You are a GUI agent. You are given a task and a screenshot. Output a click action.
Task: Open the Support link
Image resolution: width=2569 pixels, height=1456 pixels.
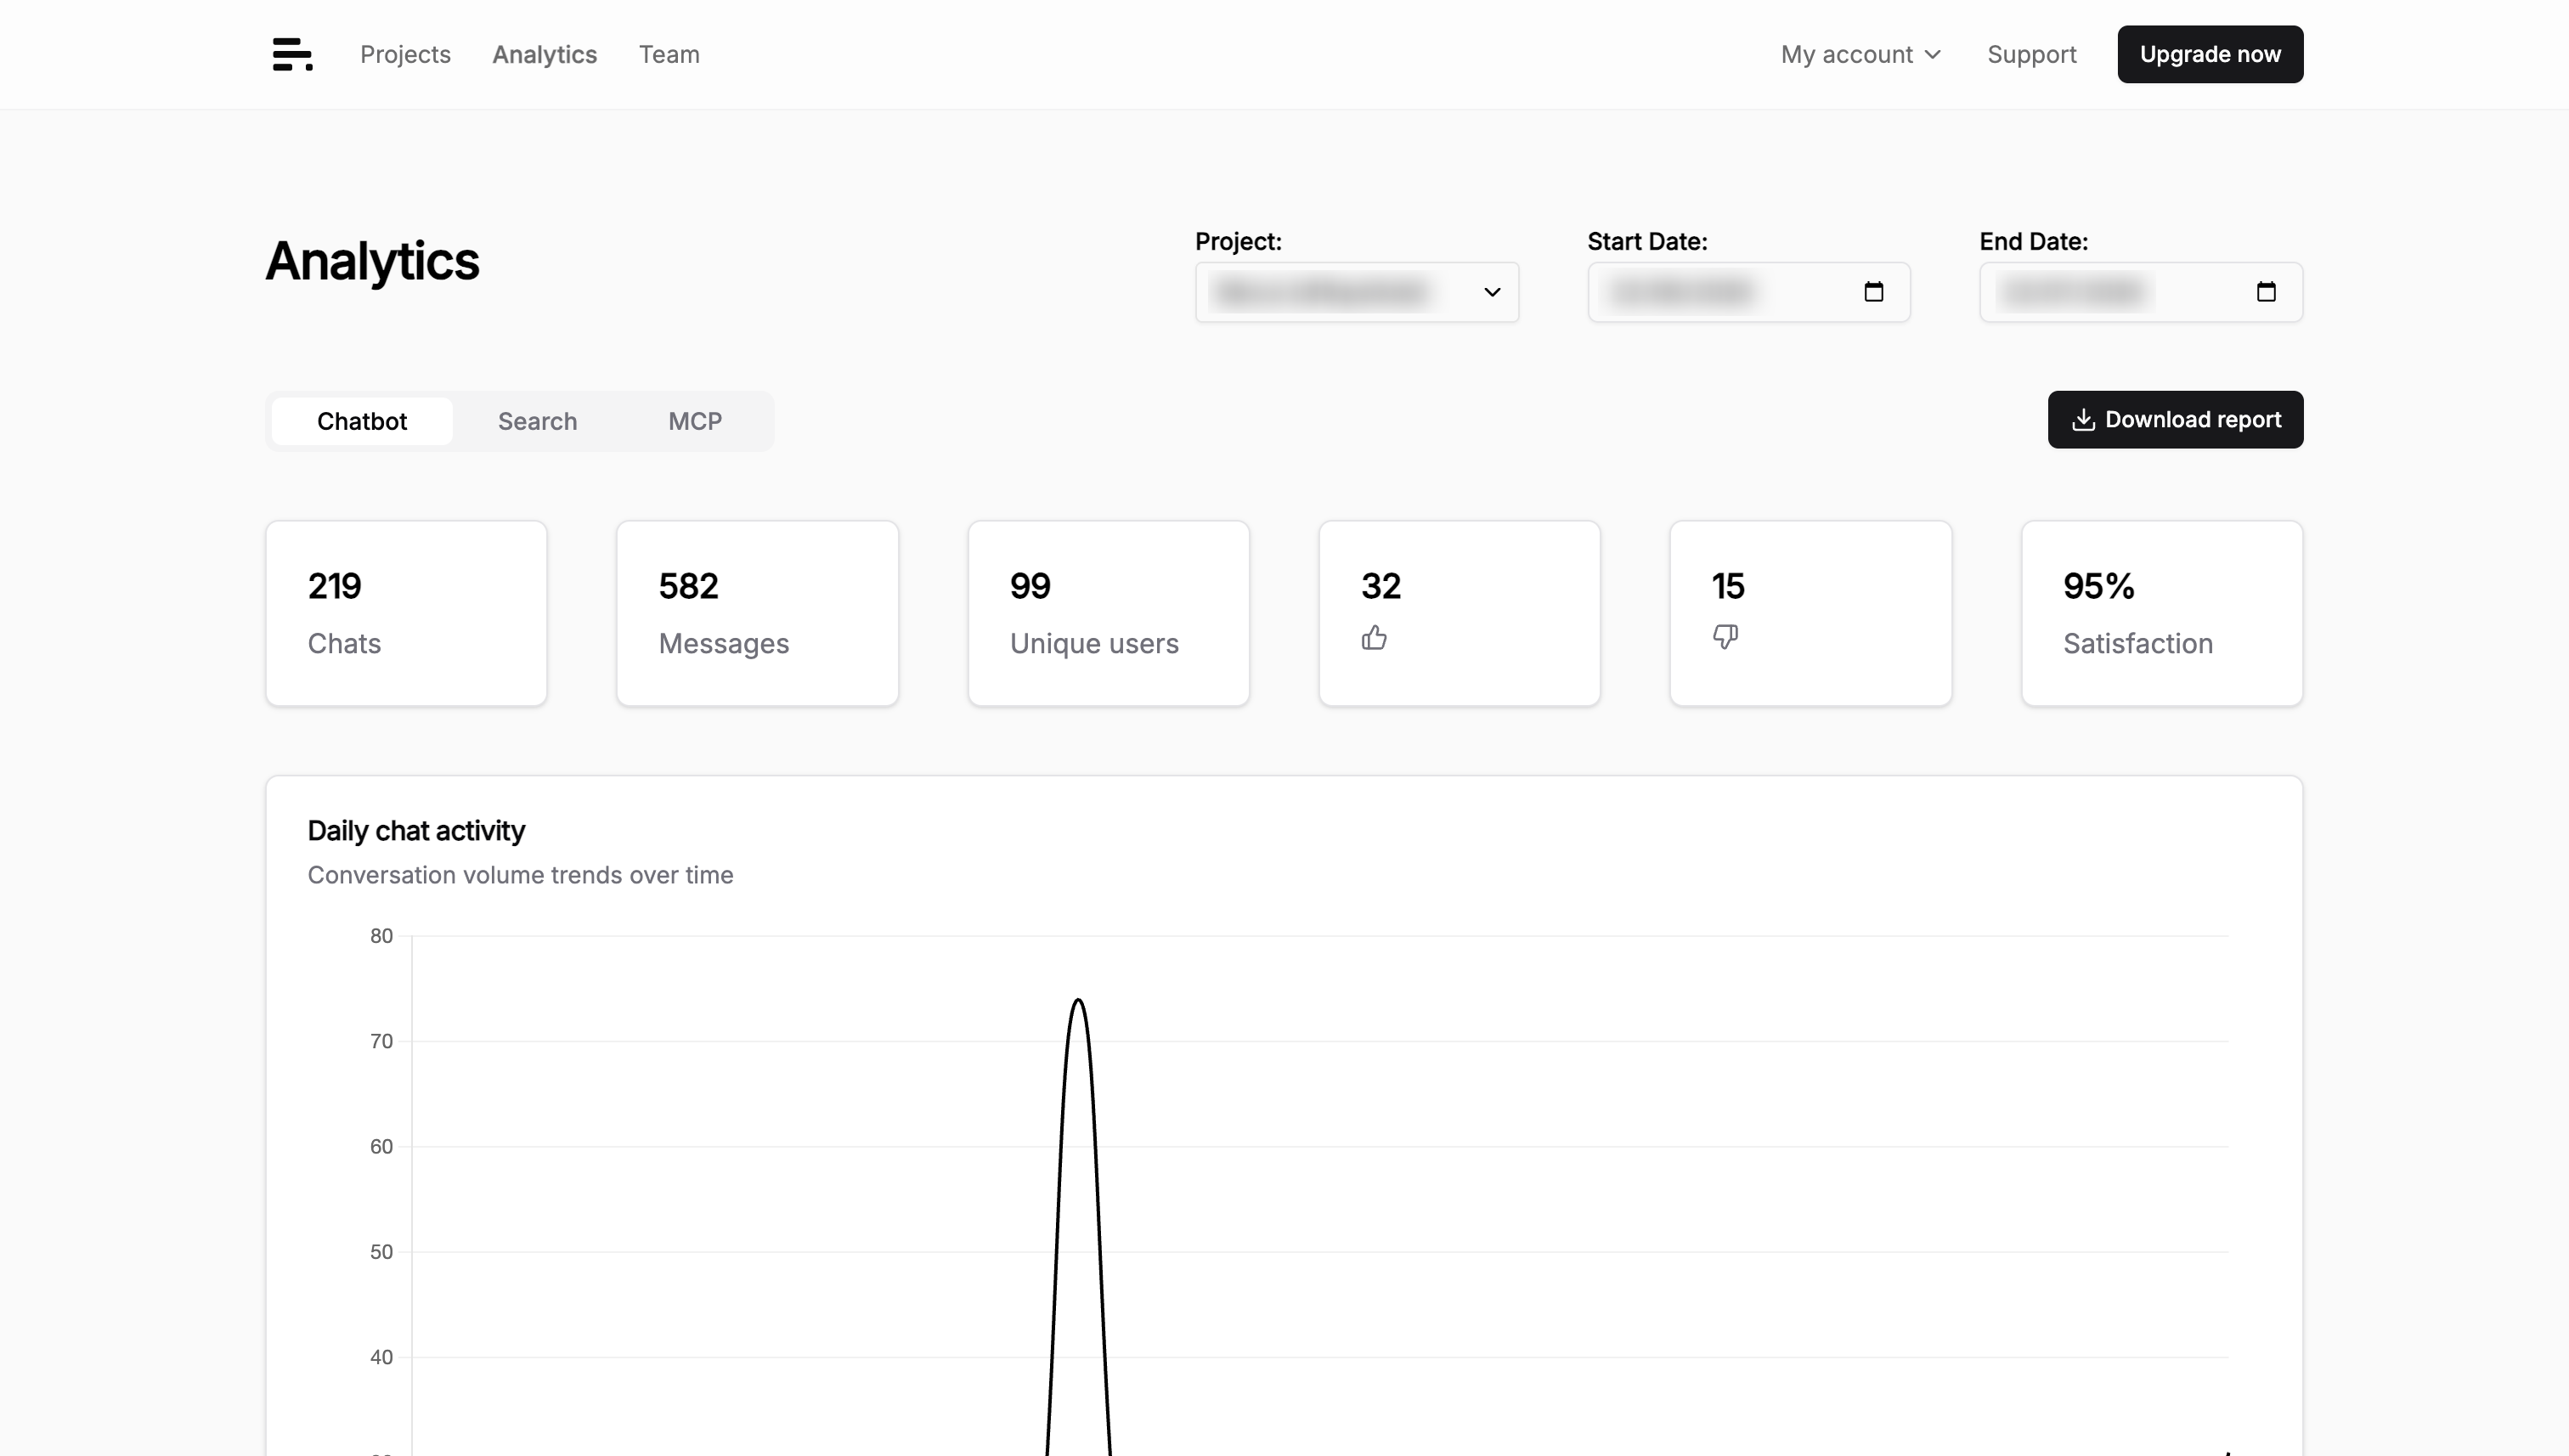tap(2031, 54)
